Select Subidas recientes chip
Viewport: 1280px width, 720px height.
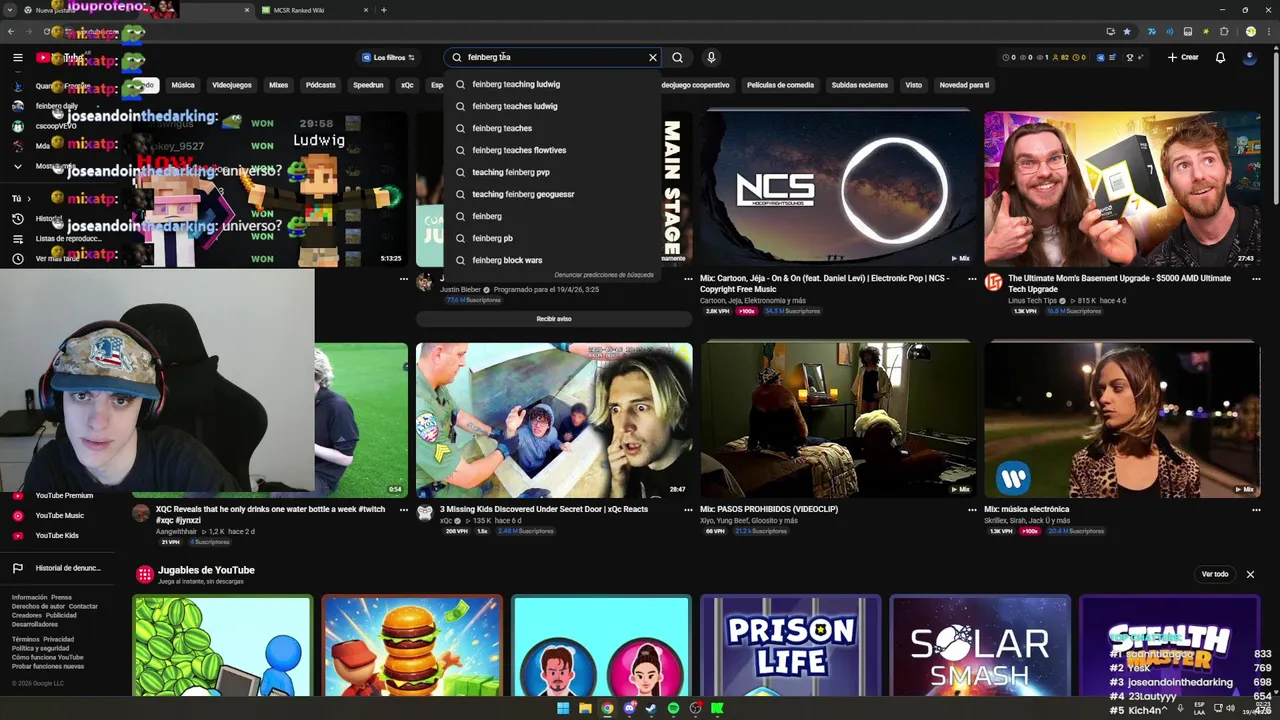(859, 85)
